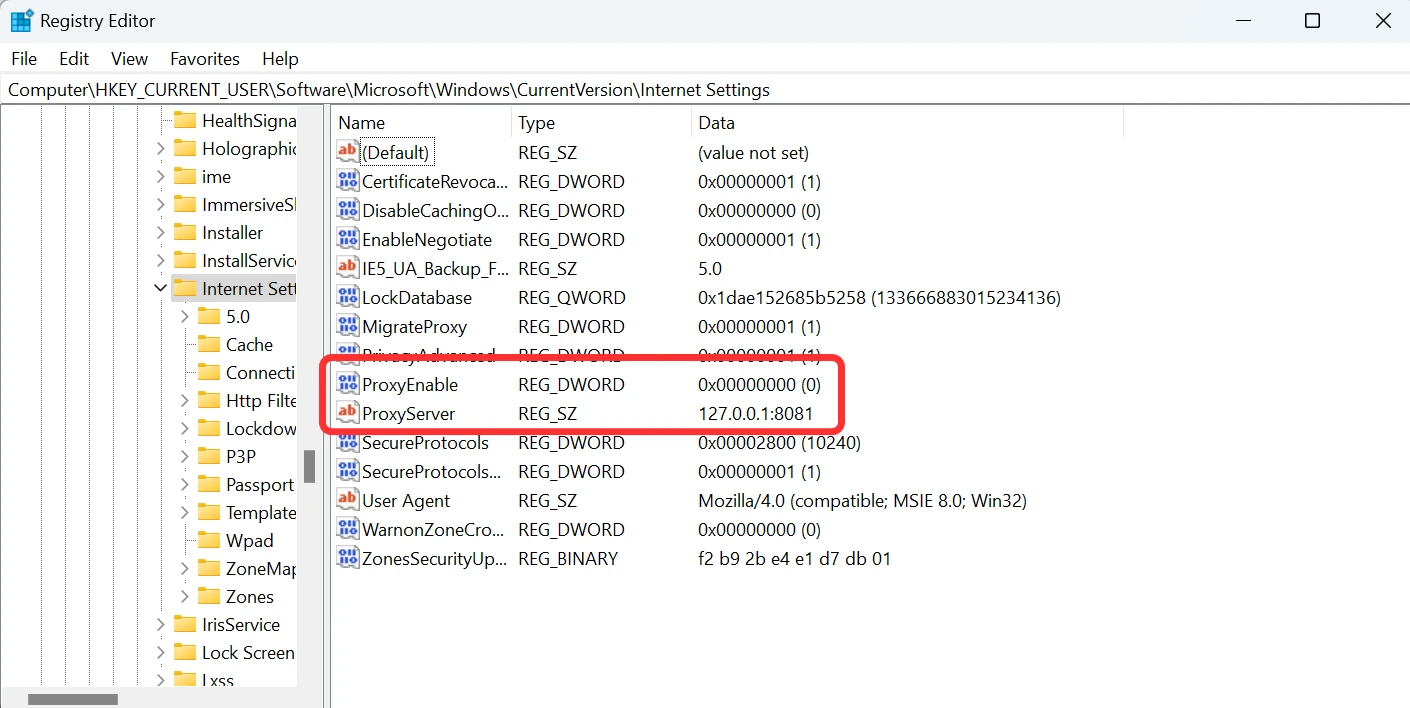Select the EnableNegotiate value name
The height and width of the screenshot is (708, 1410).
[427, 240]
